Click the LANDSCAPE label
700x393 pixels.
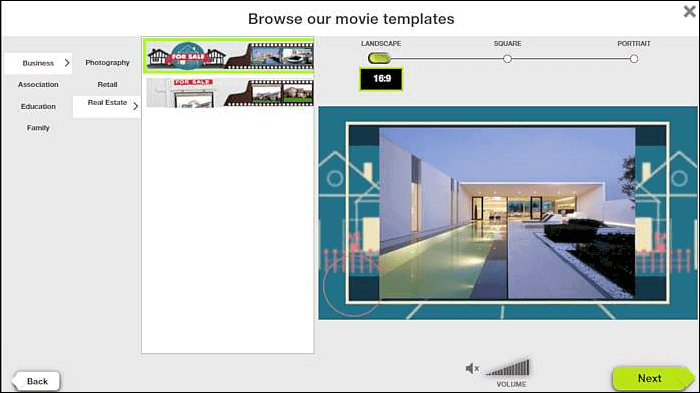(x=381, y=43)
